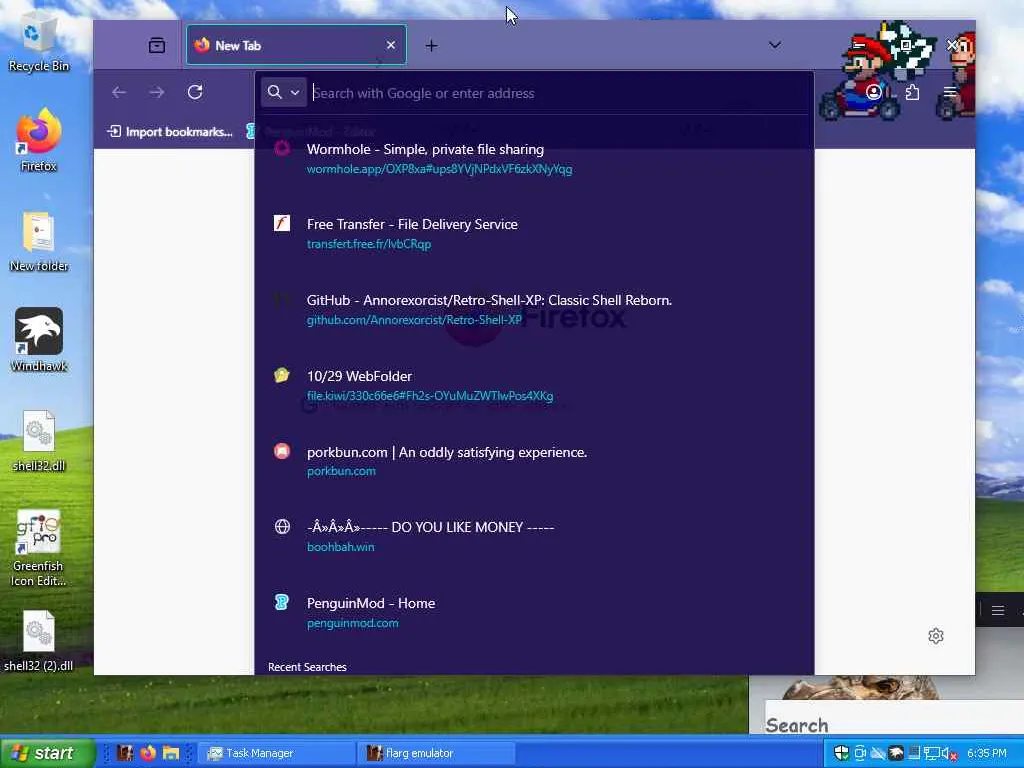
Task: Click the wormhole.app URL link
Action: point(440,169)
